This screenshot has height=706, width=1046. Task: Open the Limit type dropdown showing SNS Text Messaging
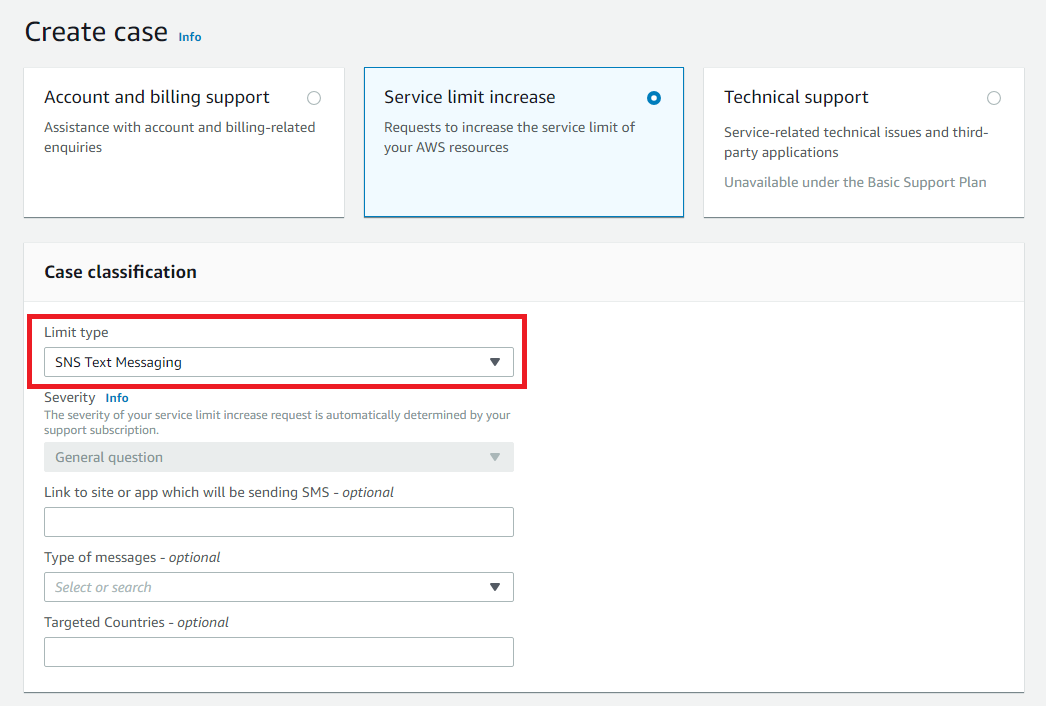point(279,362)
